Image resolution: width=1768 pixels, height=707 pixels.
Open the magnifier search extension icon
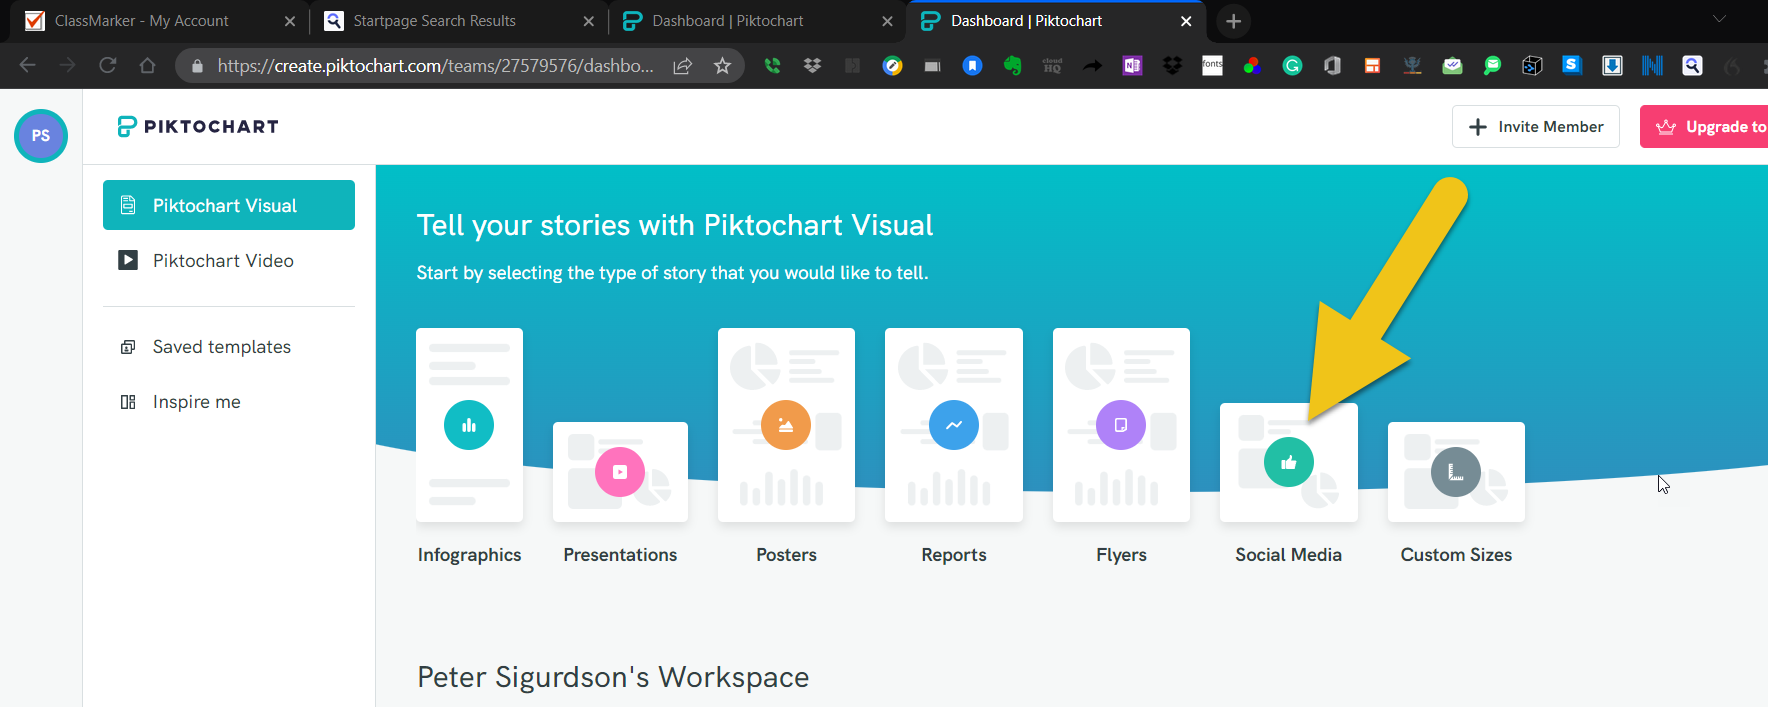click(1692, 66)
